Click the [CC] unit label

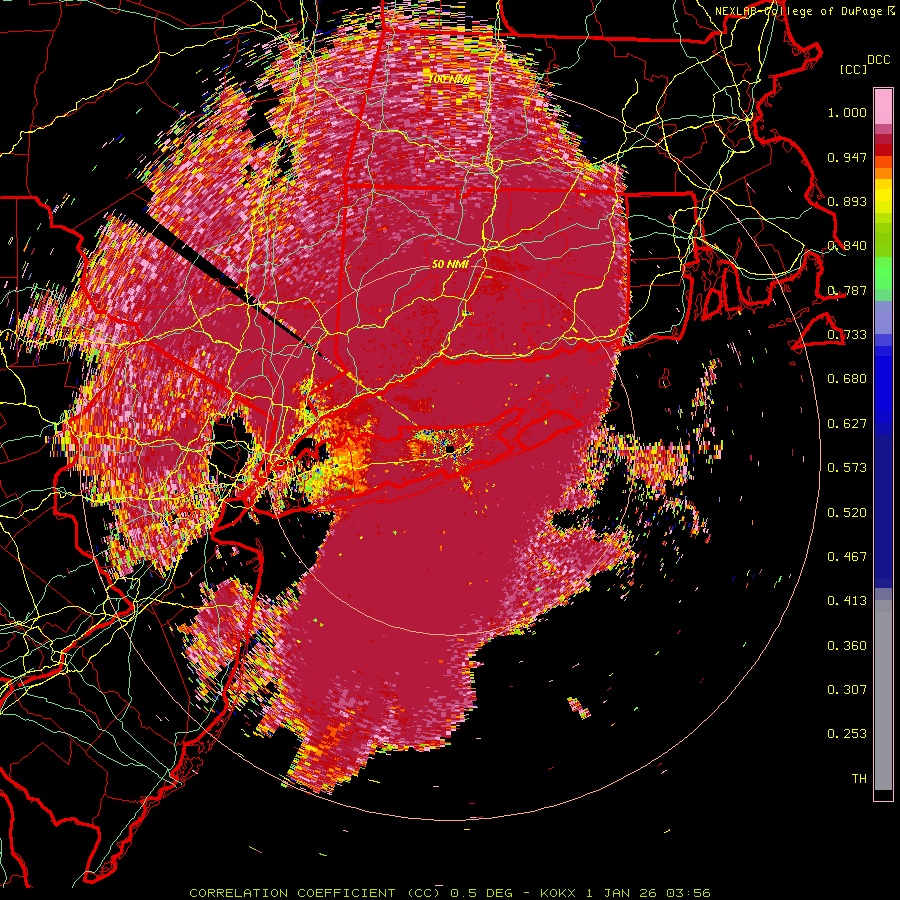(854, 69)
